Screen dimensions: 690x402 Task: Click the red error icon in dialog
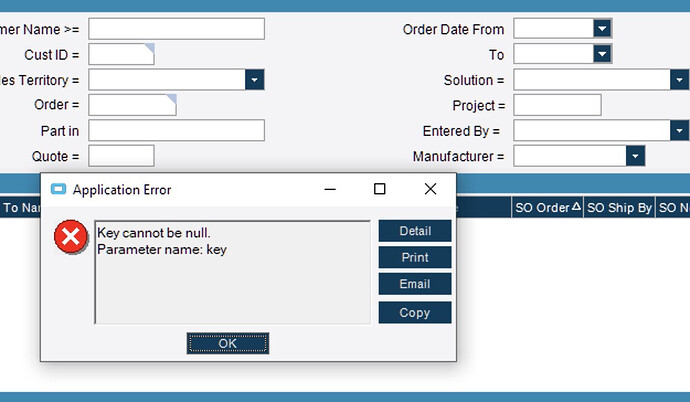click(70, 238)
